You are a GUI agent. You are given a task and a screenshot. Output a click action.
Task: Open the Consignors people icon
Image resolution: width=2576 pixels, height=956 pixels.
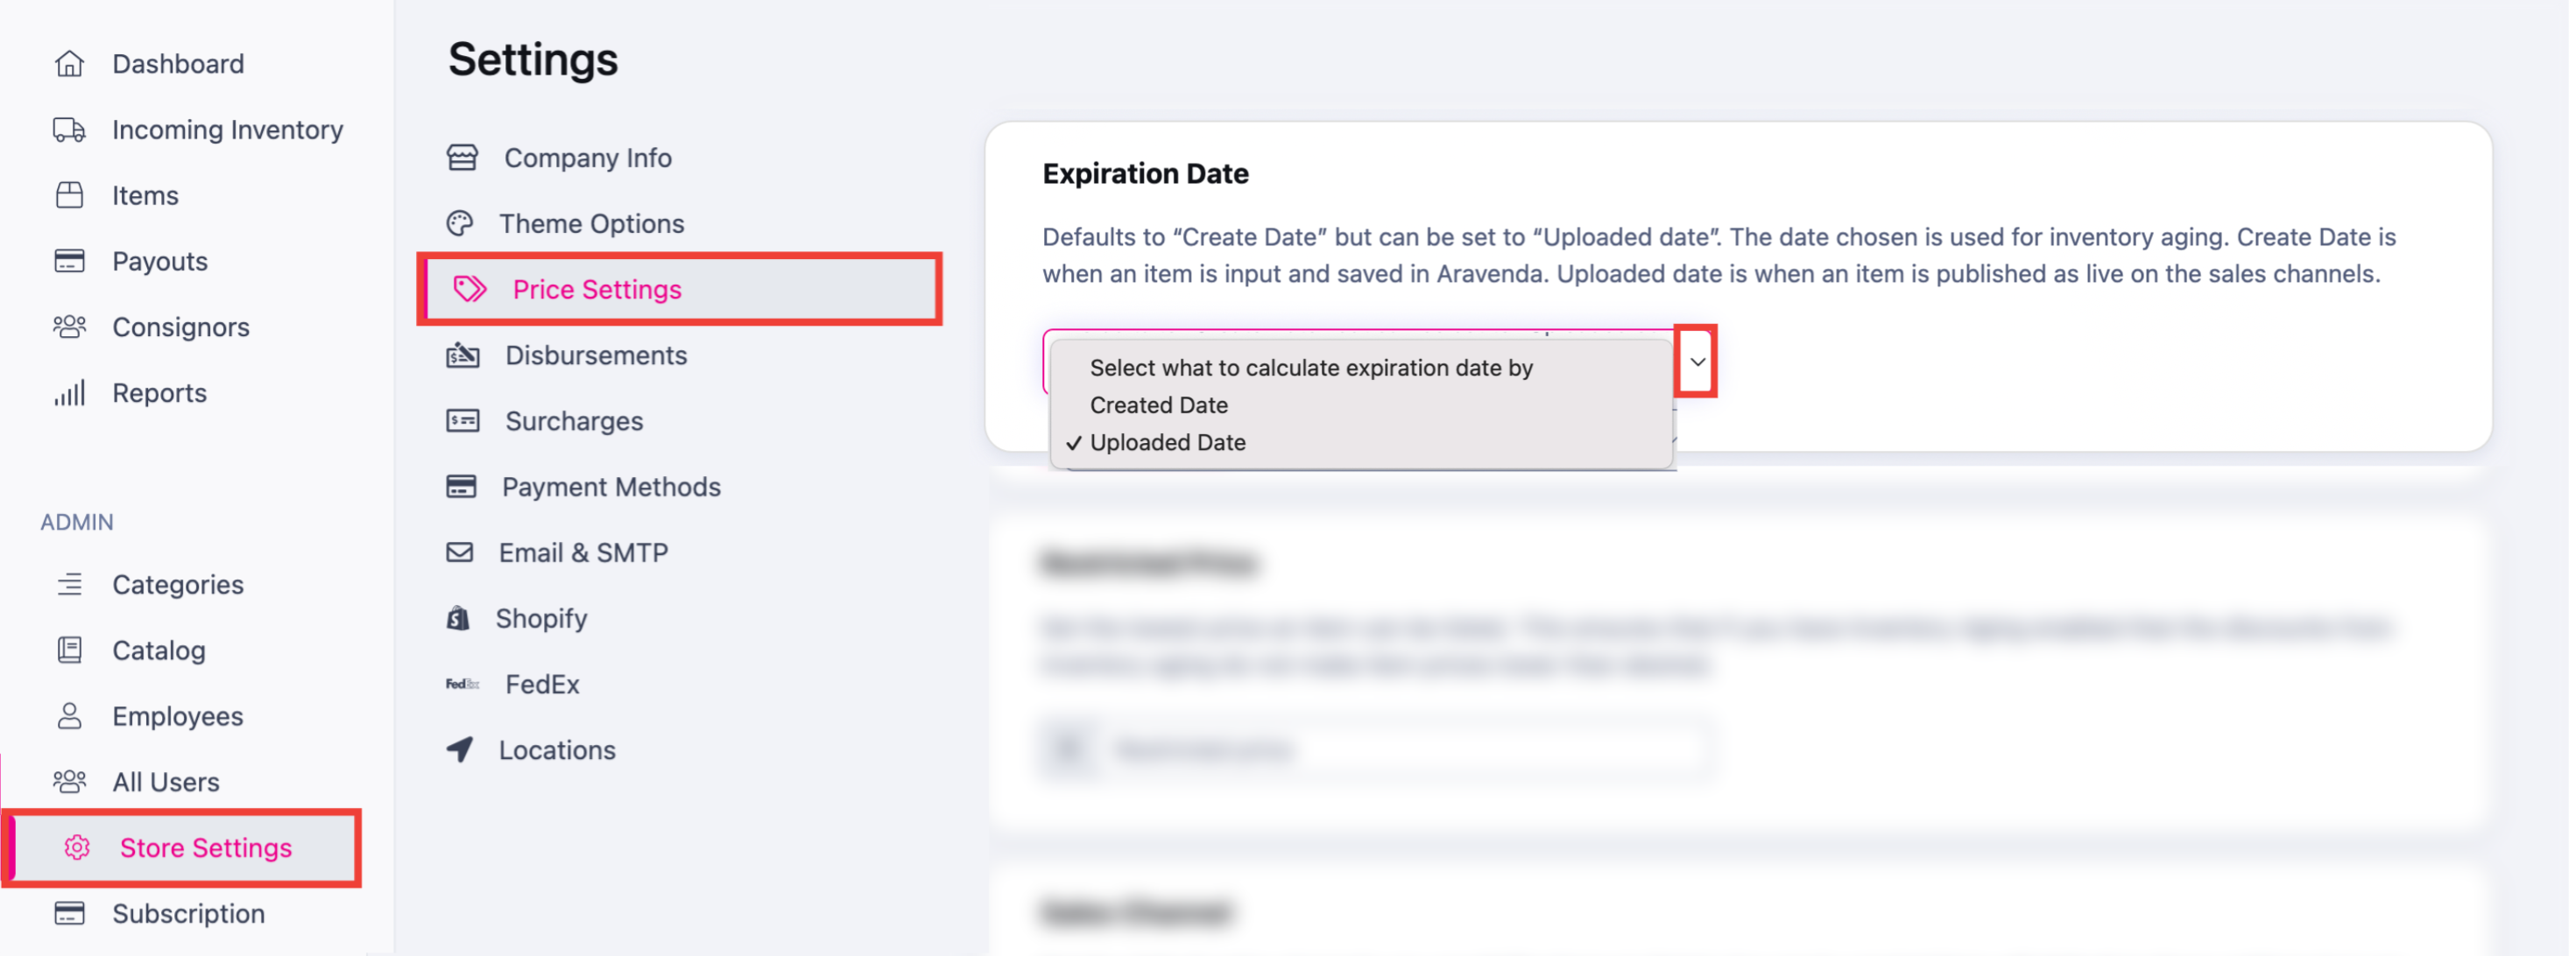coord(69,327)
